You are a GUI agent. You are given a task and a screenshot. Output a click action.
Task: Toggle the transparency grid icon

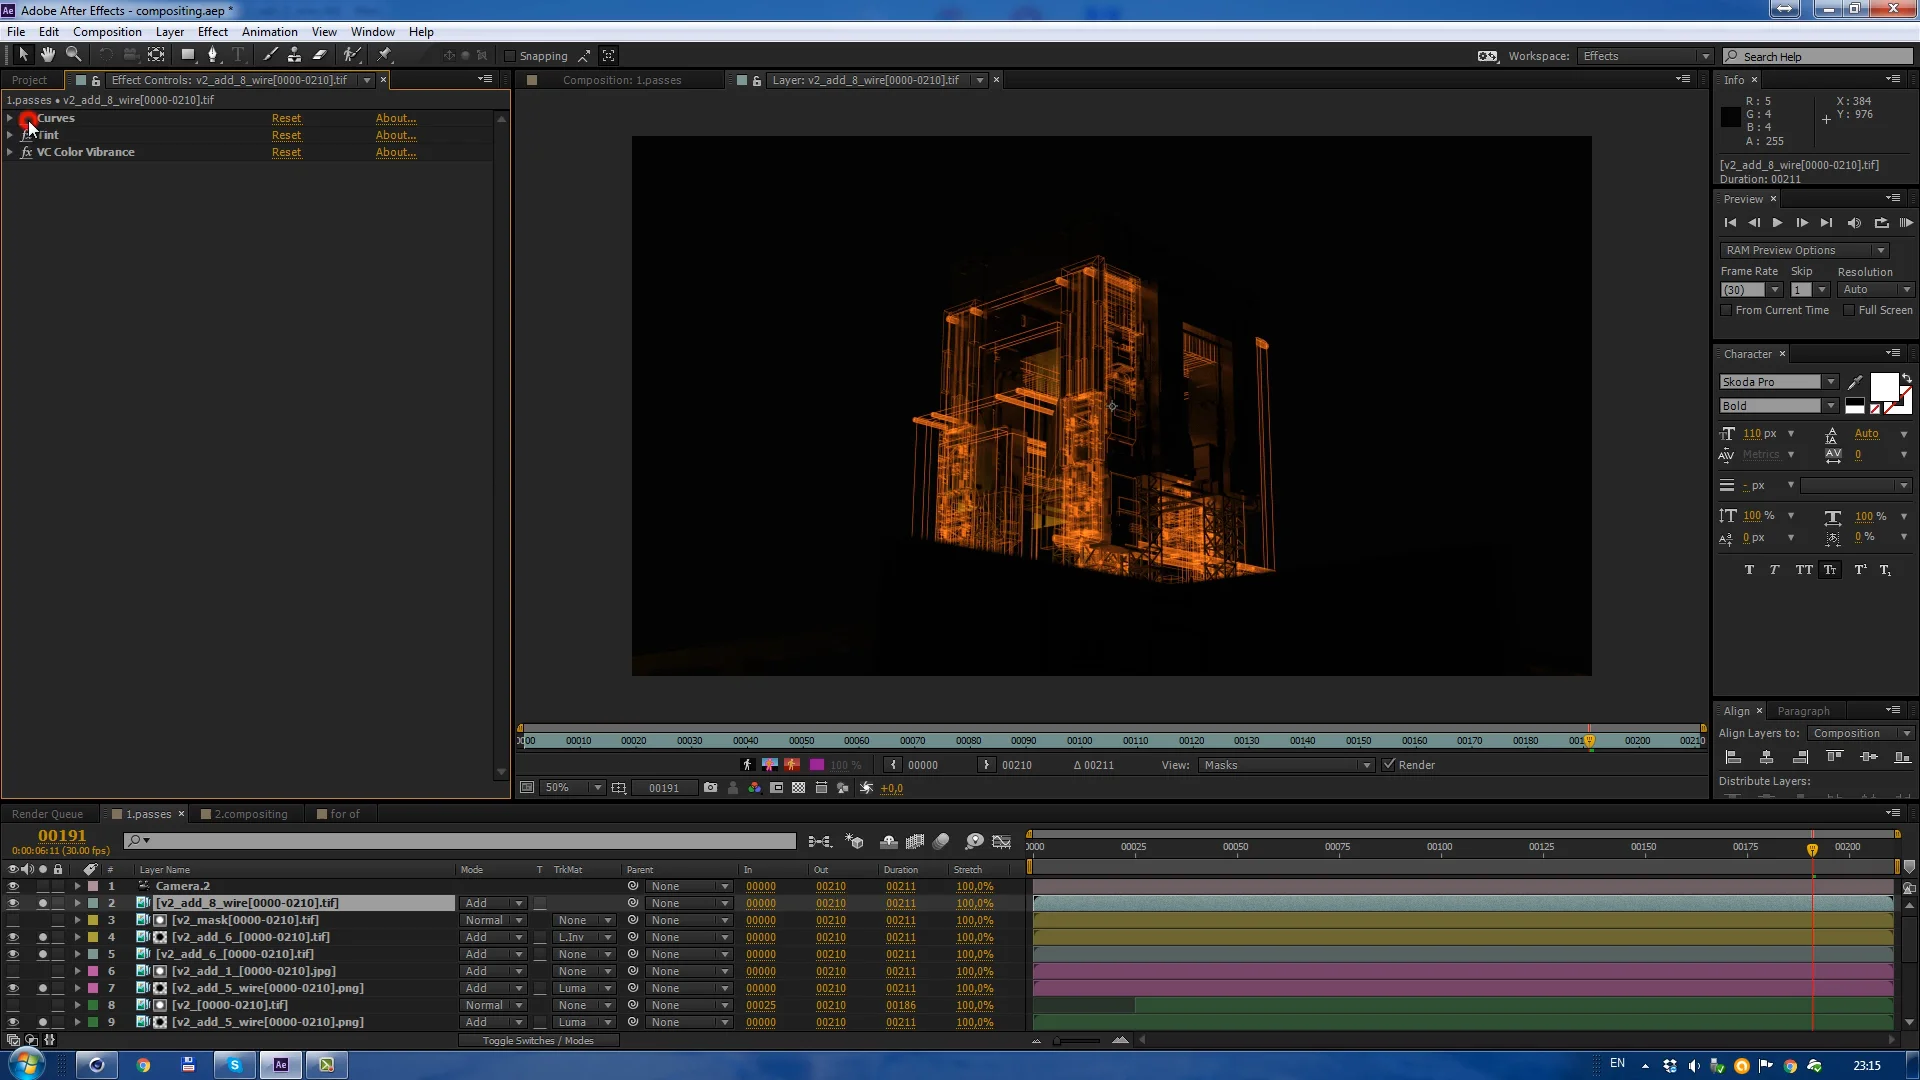pos(799,788)
